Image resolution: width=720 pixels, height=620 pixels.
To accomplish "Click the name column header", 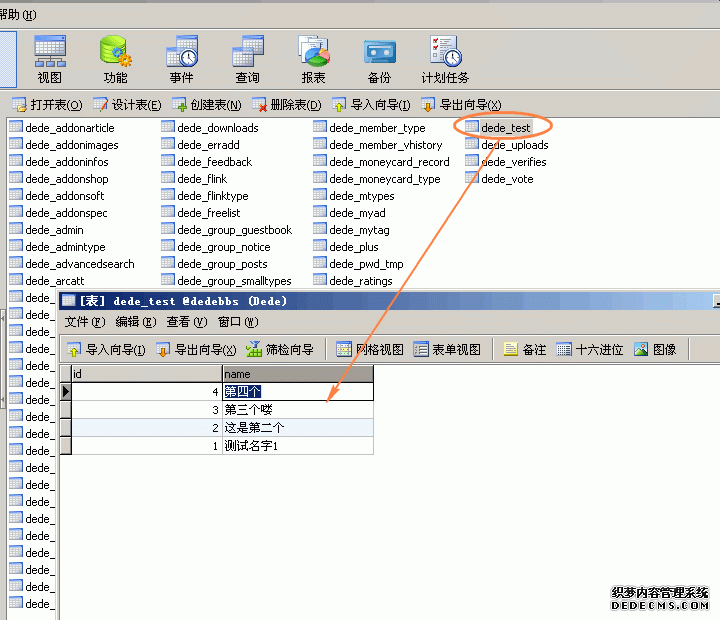I will 298,374.
